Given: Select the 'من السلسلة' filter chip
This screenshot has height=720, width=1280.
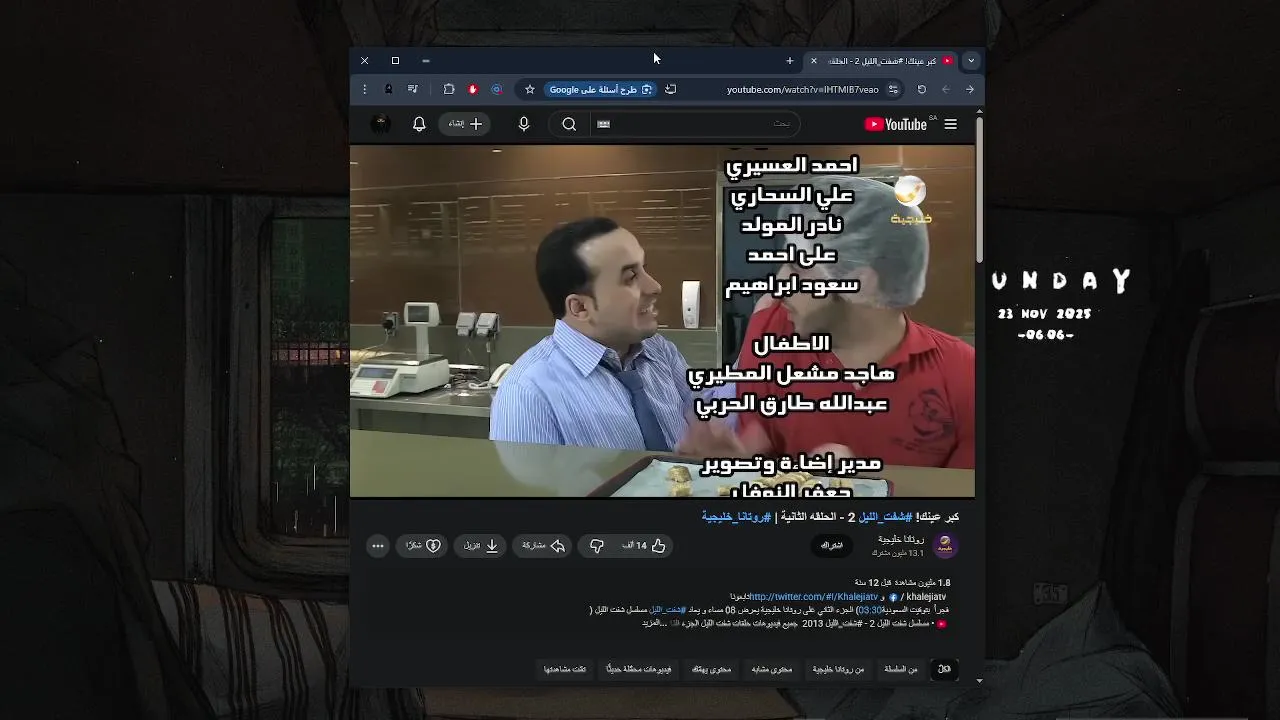Looking at the screenshot, I should (901, 669).
